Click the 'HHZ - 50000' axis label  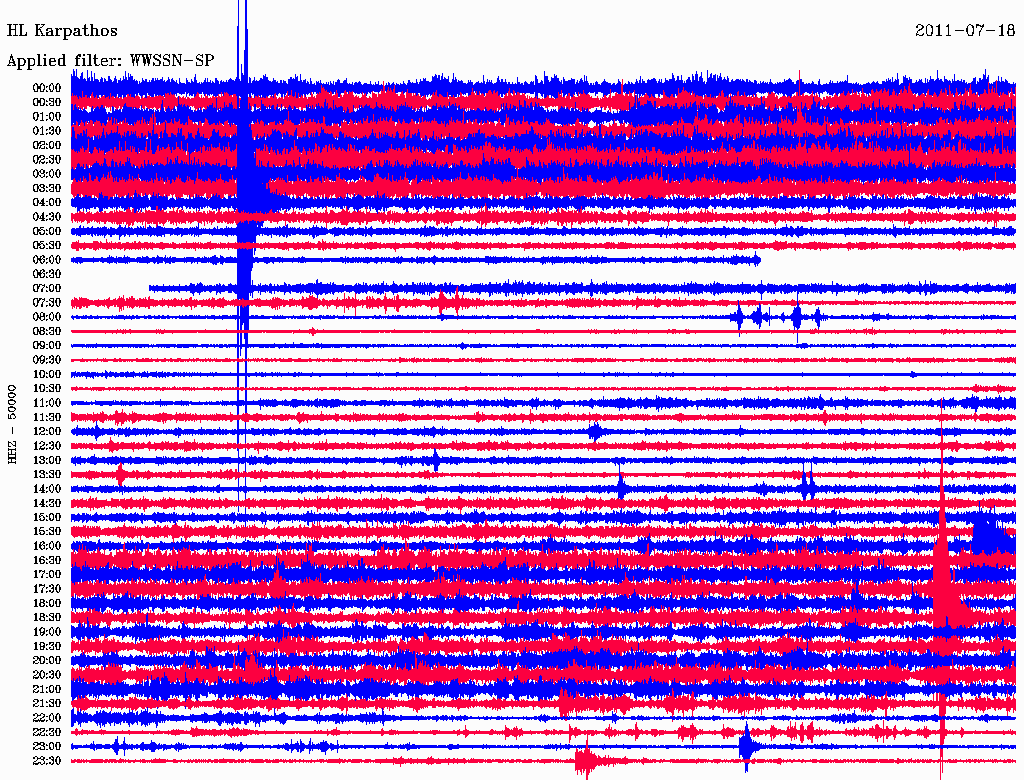pyautogui.click(x=12, y=425)
